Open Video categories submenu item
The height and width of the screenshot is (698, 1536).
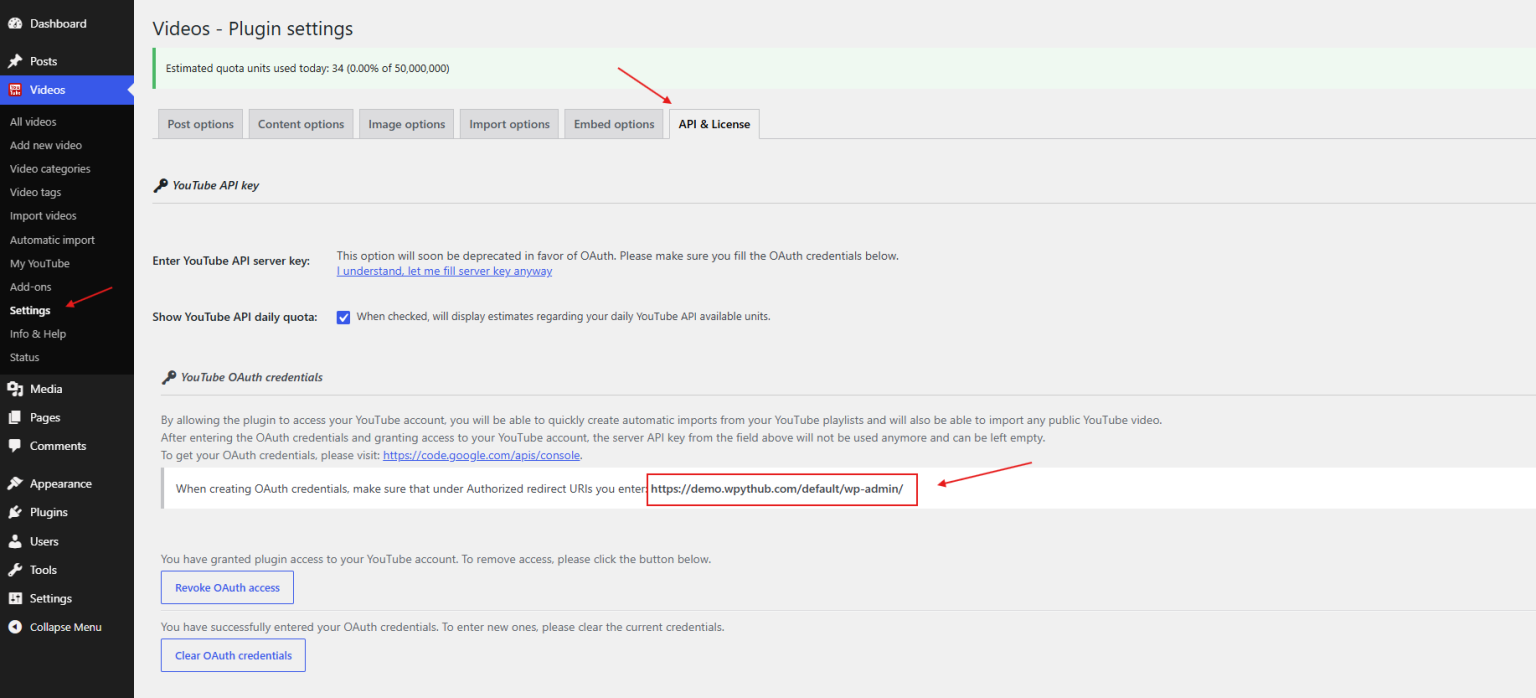(x=50, y=169)
